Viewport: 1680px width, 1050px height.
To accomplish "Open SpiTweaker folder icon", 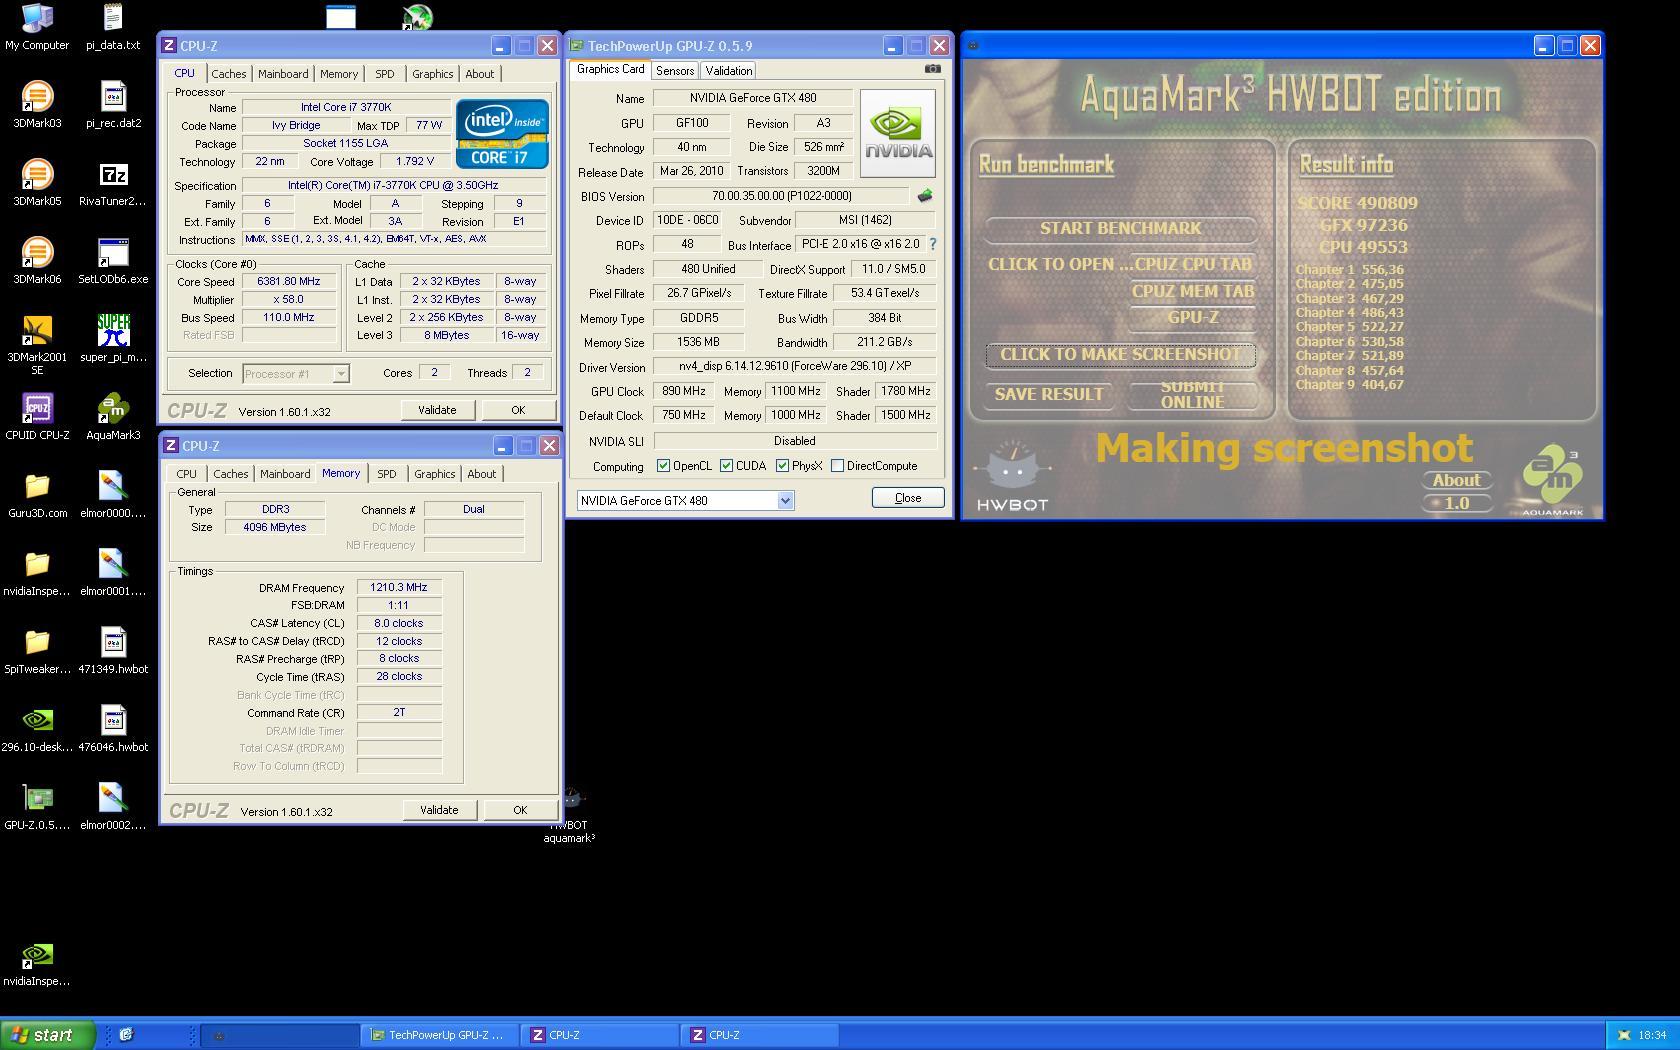I will click(x=37, y=651).
